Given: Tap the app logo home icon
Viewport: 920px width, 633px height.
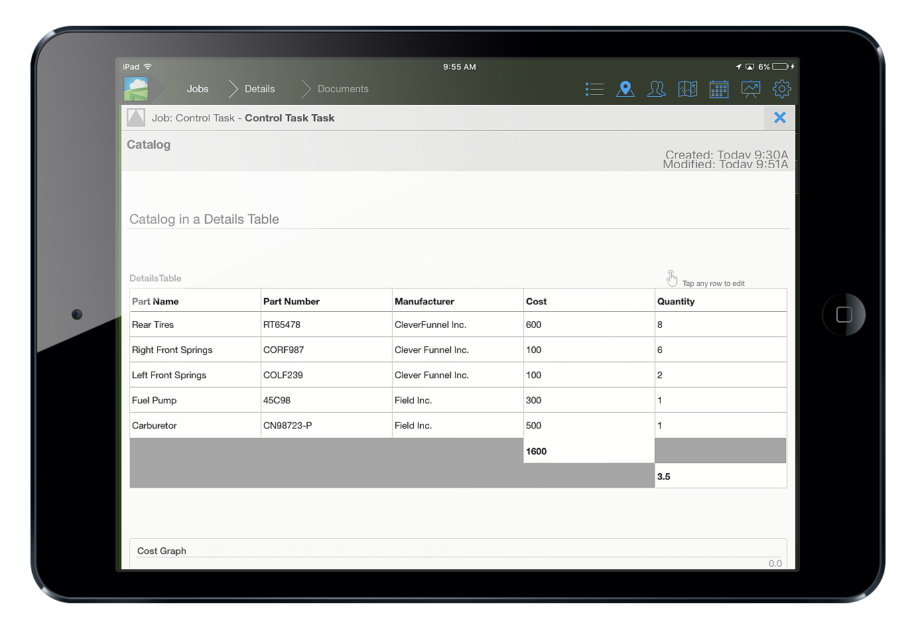Looking at the screenshot, I should (x=136, y=89).
